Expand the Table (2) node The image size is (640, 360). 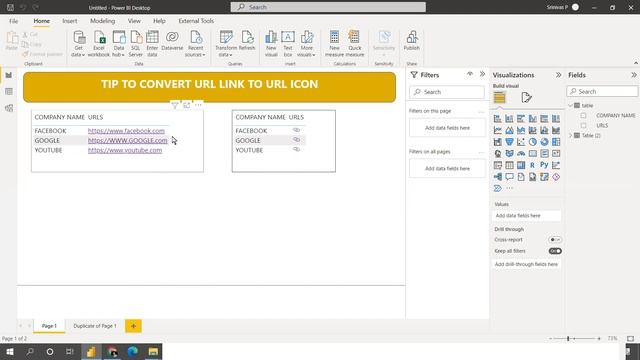click(x=571, y=135)
